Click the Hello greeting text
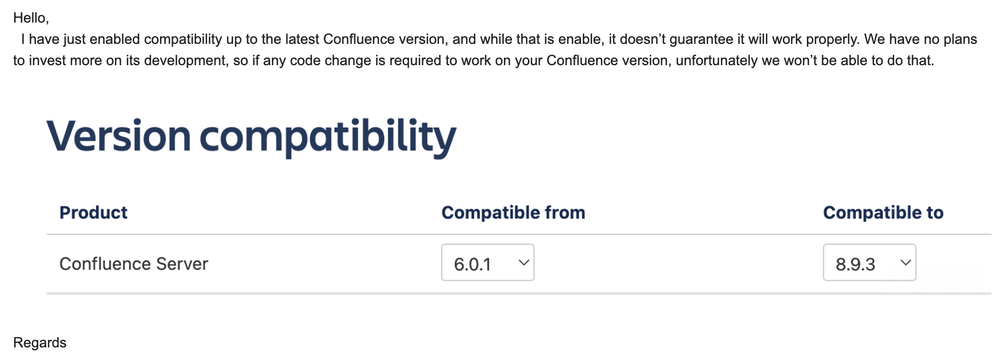Image resolution: width=999 pixels, height=364 pixels. pos(31,18)
